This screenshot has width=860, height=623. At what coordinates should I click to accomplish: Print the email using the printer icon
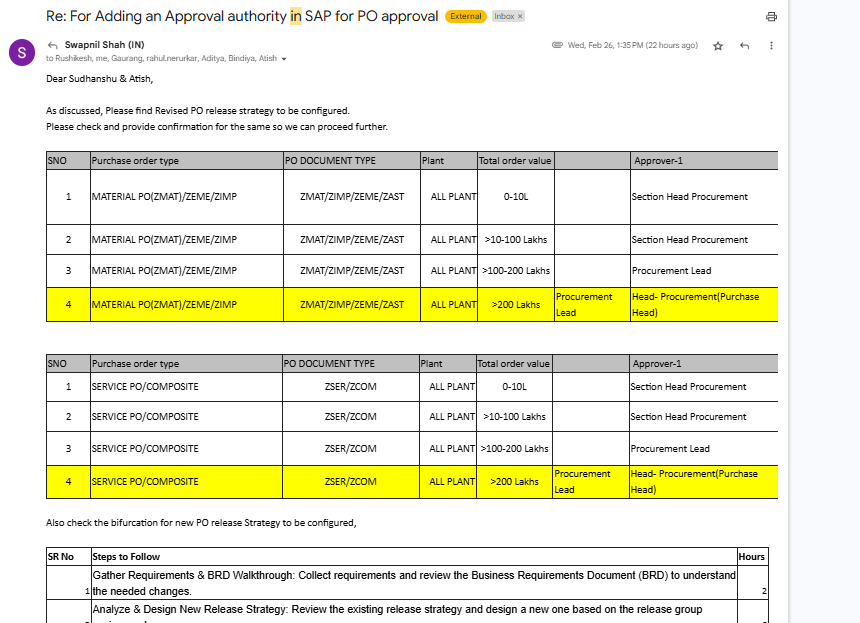point(771,17)
